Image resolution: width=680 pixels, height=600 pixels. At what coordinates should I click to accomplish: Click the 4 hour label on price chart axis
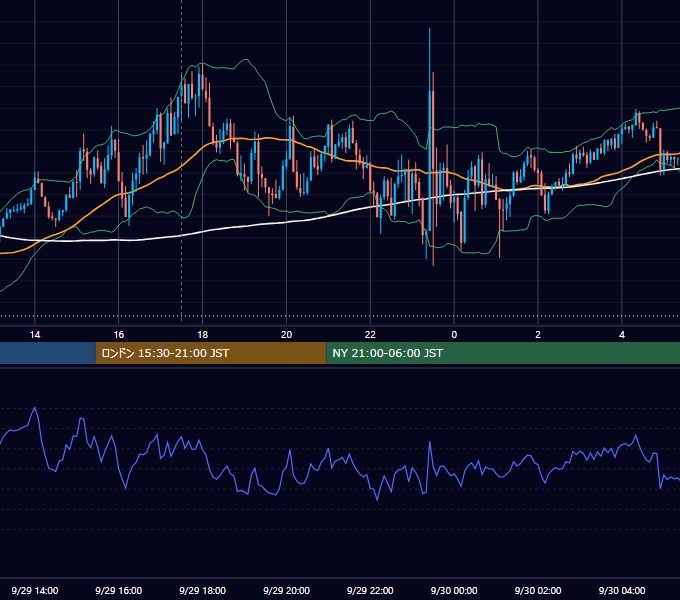coord(622,335)
